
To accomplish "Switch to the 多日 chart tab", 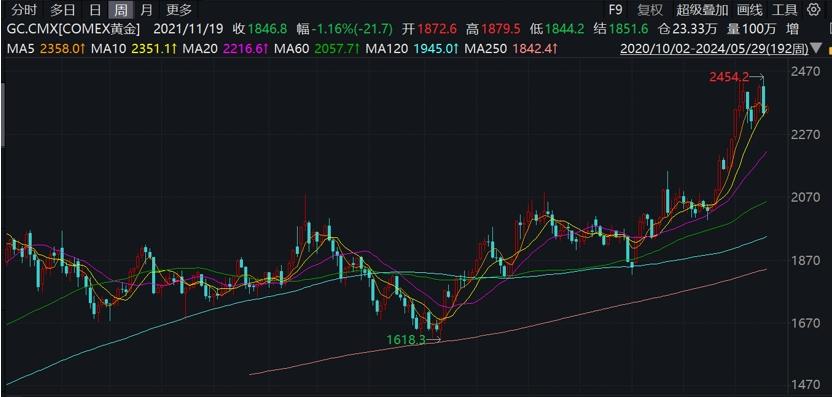I will point(63,10).
